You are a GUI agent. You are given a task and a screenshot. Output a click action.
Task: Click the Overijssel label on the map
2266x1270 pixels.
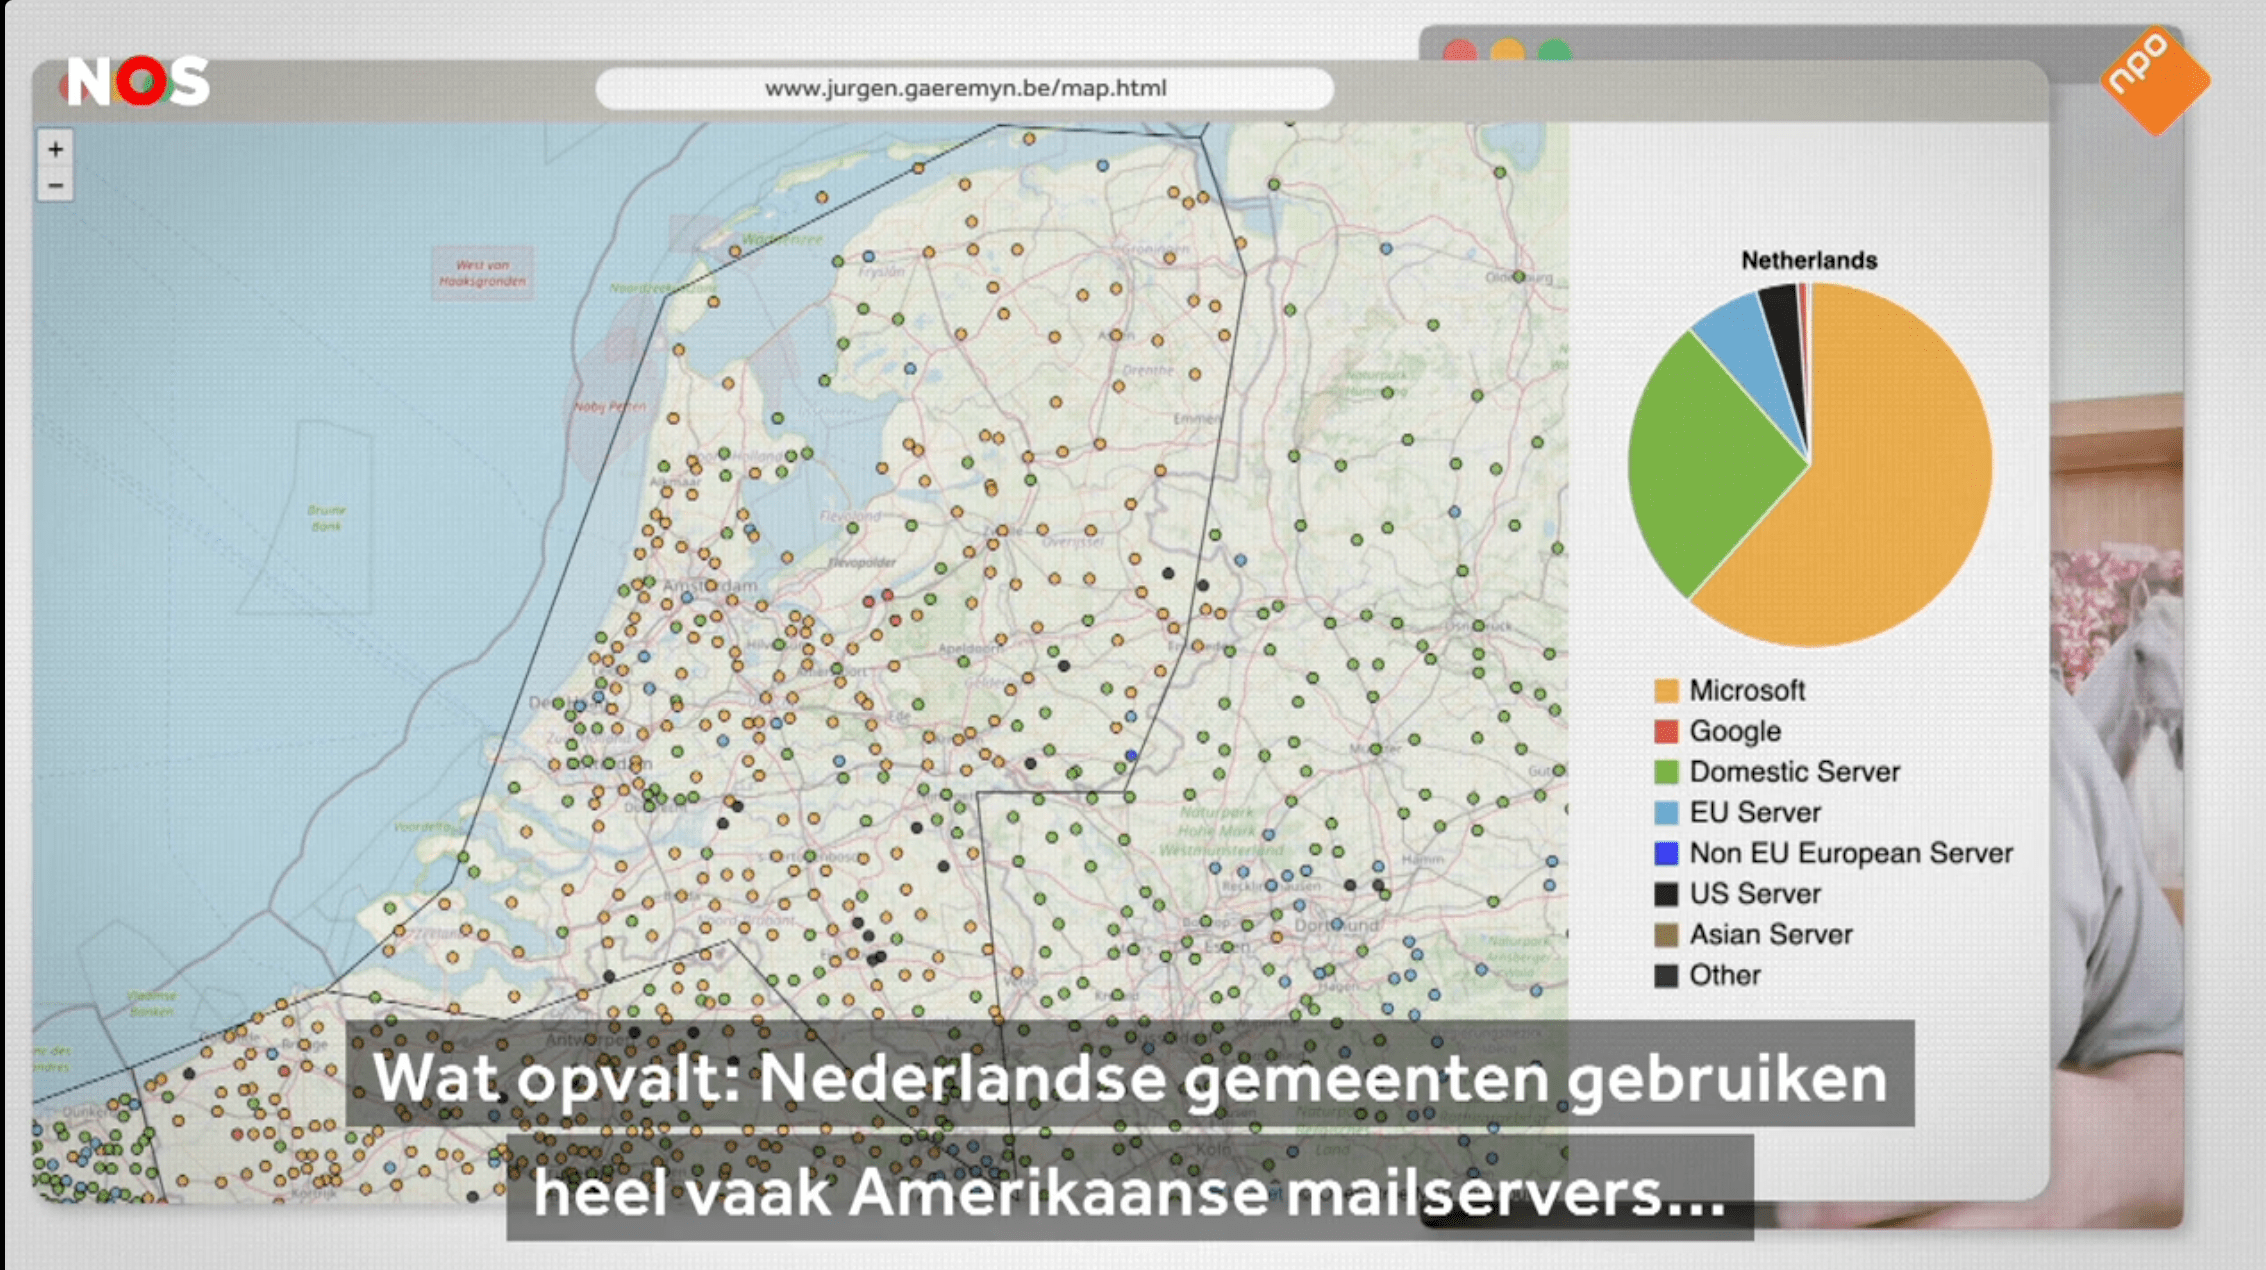click(1073, 541)
